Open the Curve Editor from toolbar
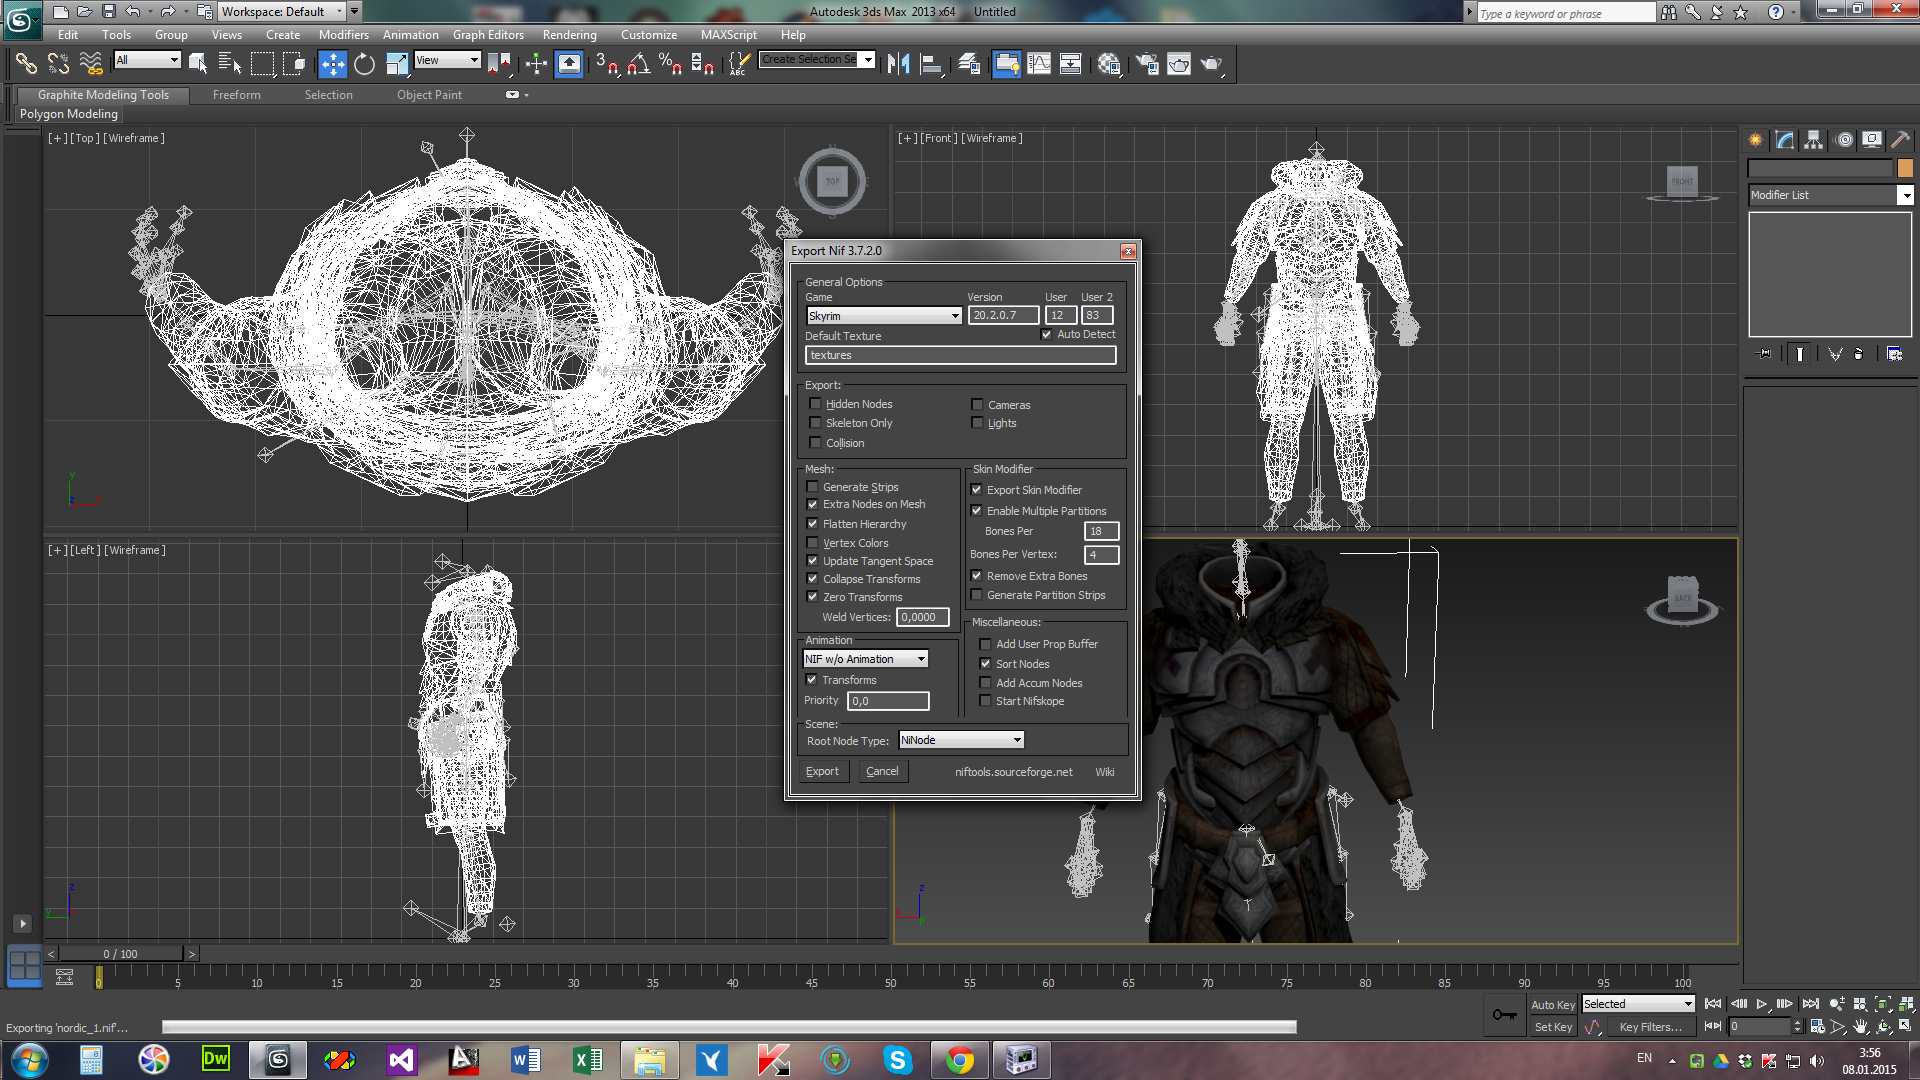This screenshot has height=1080, width=1920. 1039,64
